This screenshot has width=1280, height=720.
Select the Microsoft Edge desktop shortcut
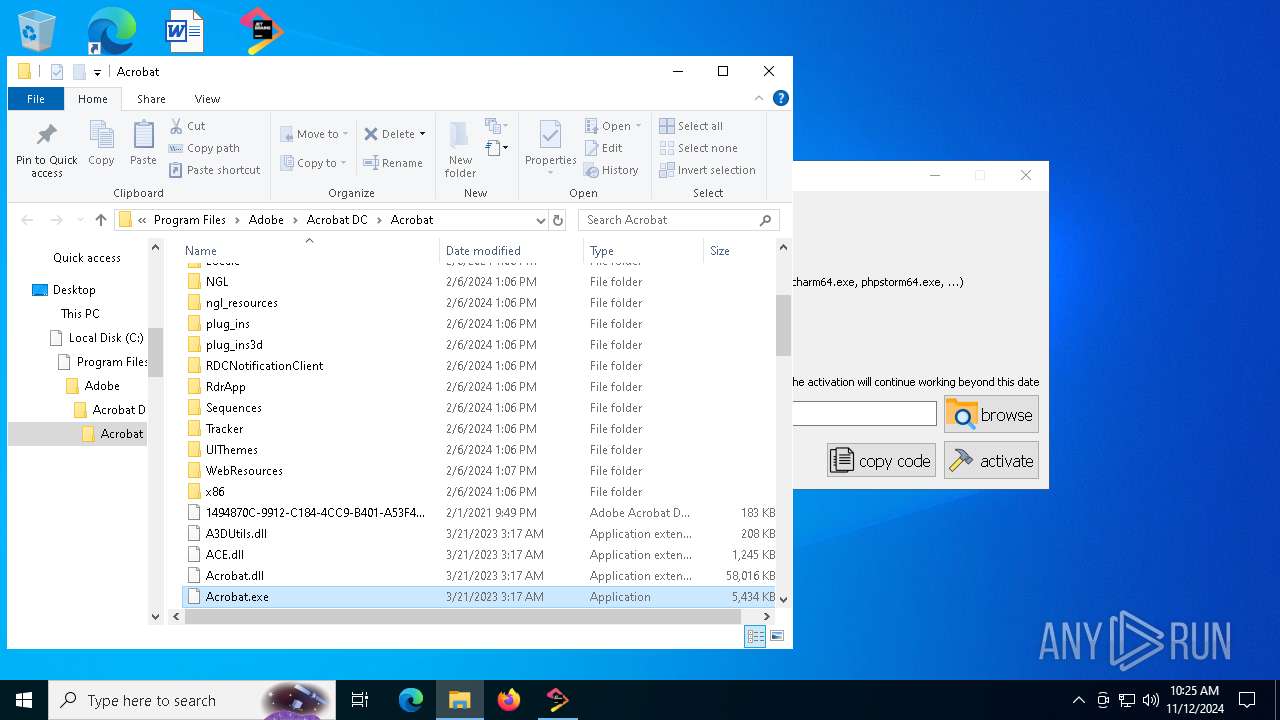click(x=111, y=30)
